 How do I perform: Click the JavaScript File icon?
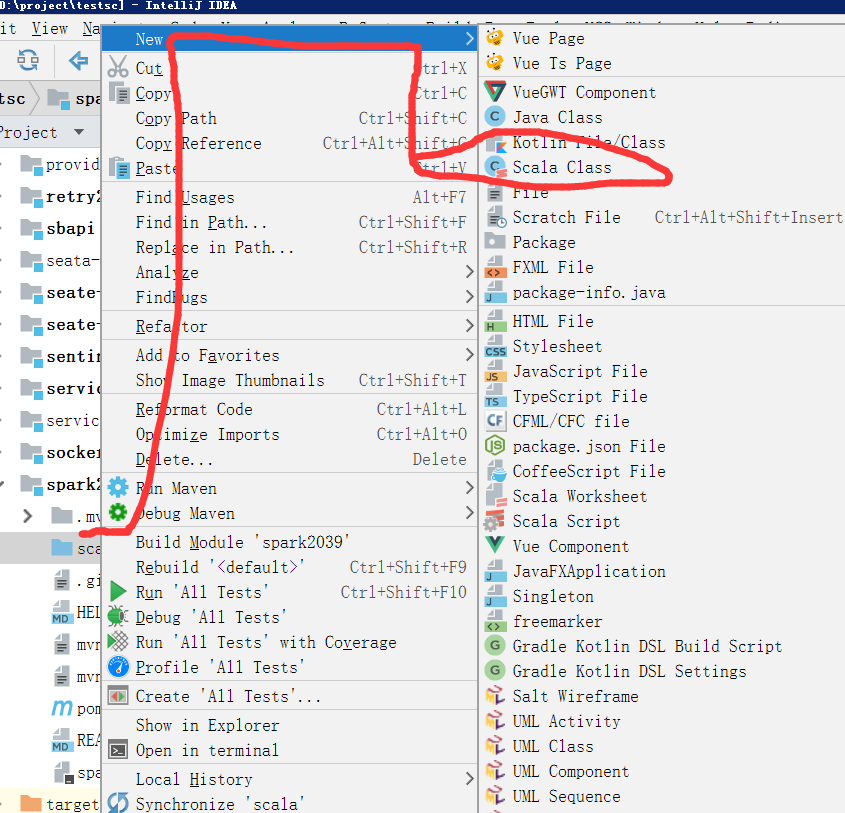495,371
